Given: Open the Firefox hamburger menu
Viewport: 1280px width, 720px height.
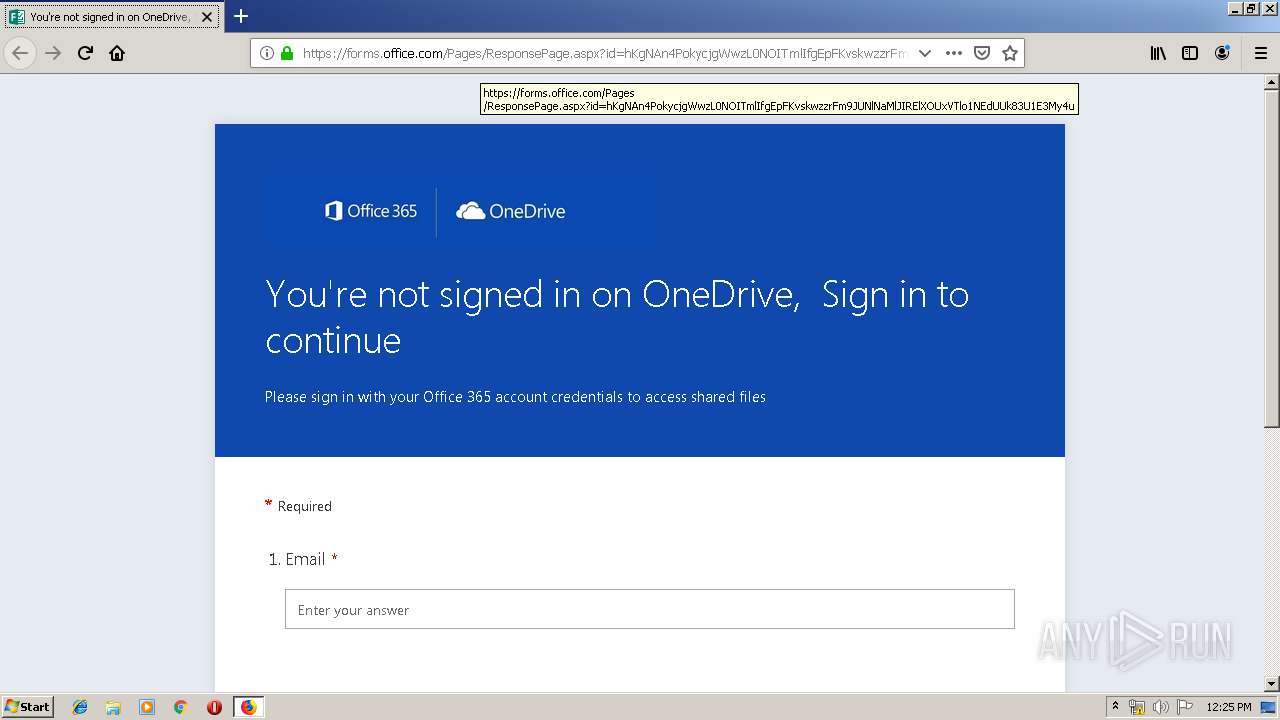Looking at the screenshot, I should pos(1260,53).
